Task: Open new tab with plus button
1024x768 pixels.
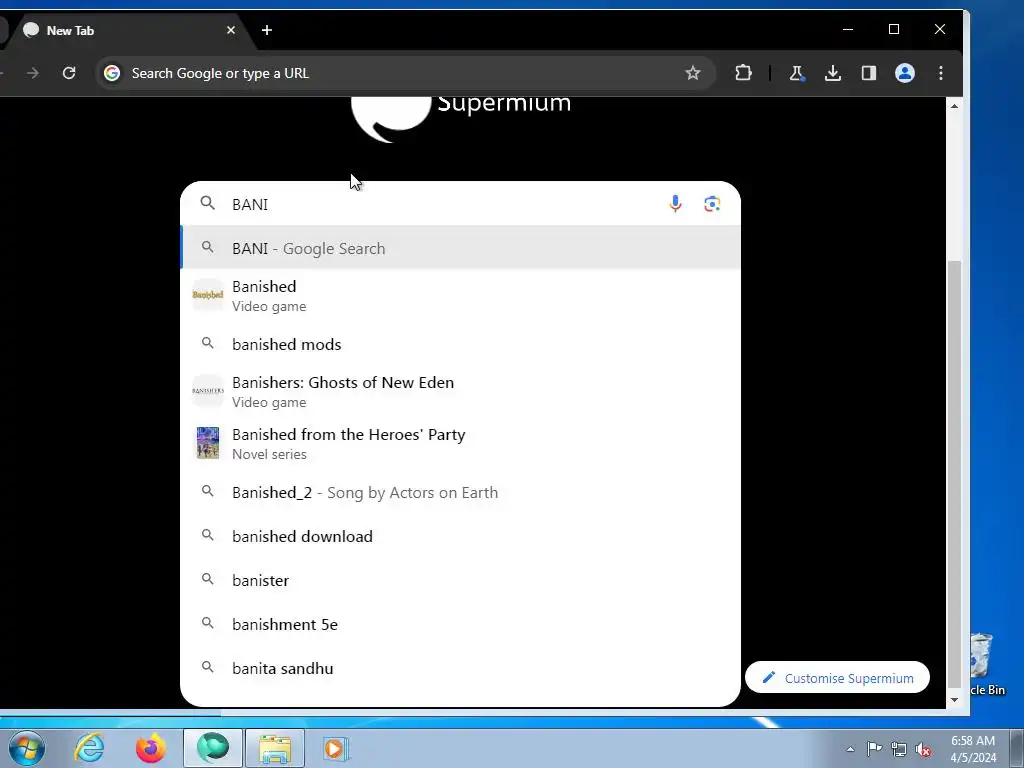Action: [x=266, y=30]
